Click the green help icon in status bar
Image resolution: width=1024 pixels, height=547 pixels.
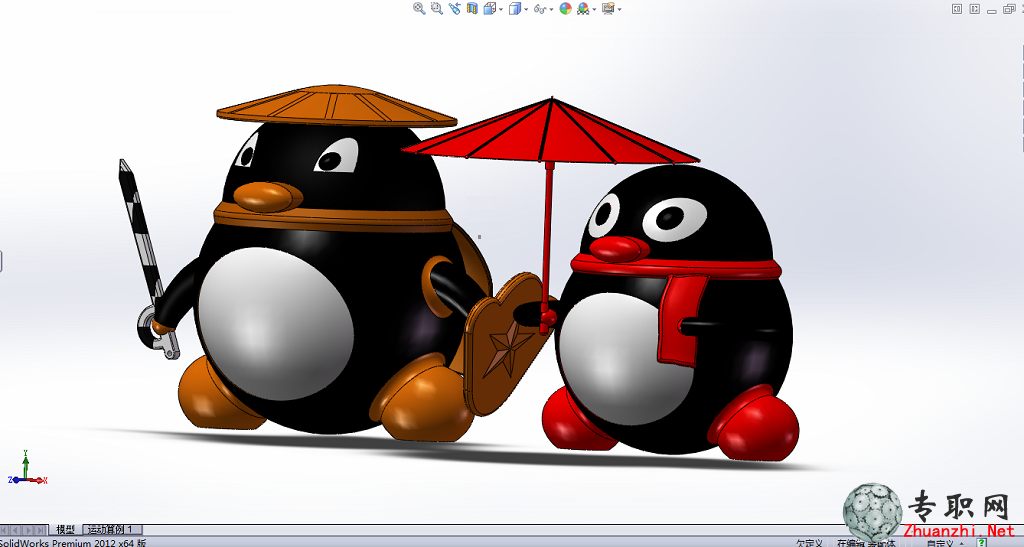(x=981, y=542)
